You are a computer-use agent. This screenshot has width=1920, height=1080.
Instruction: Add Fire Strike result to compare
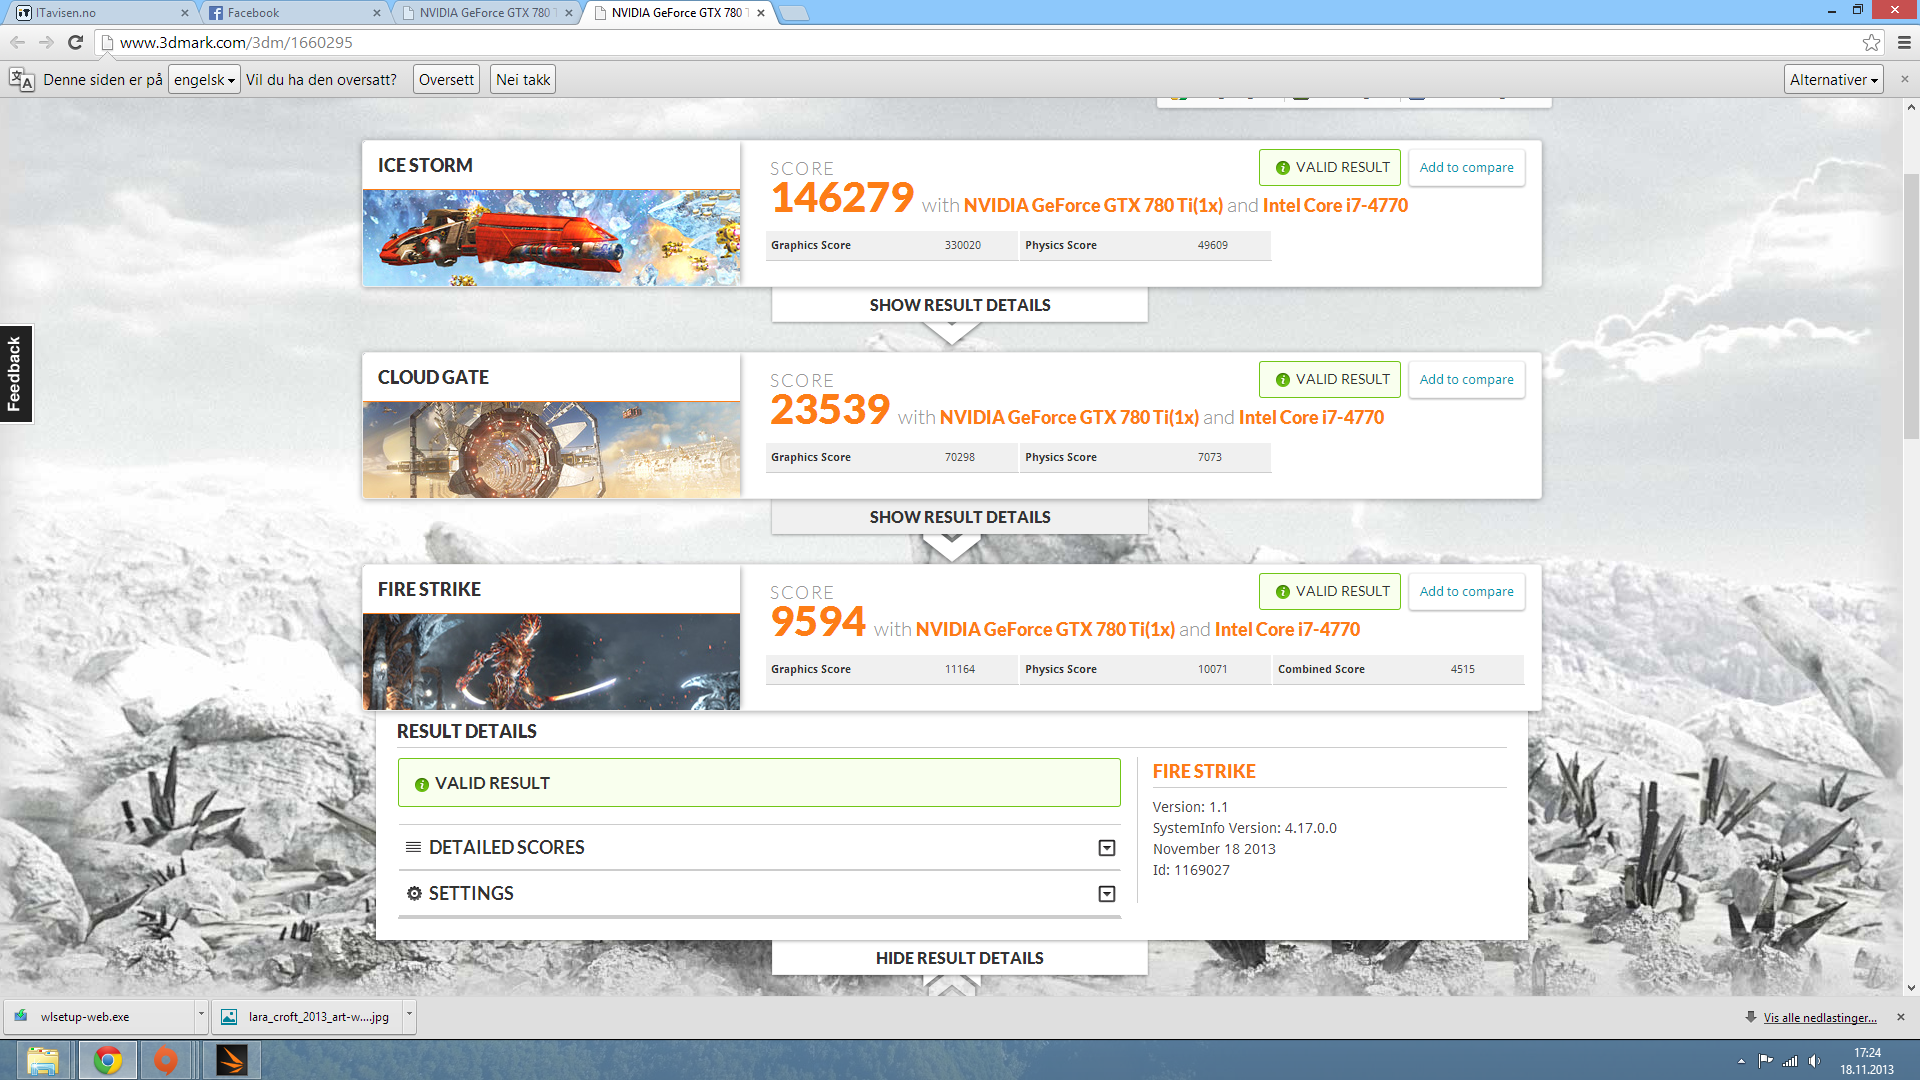pyautogui.click(x=1466, y=592)
